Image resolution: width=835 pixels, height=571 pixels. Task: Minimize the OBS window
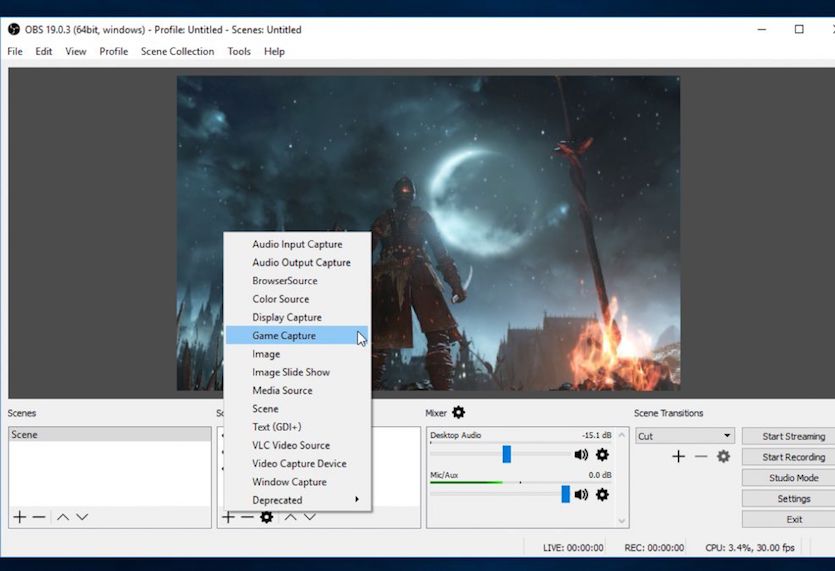tap(762, 29)
